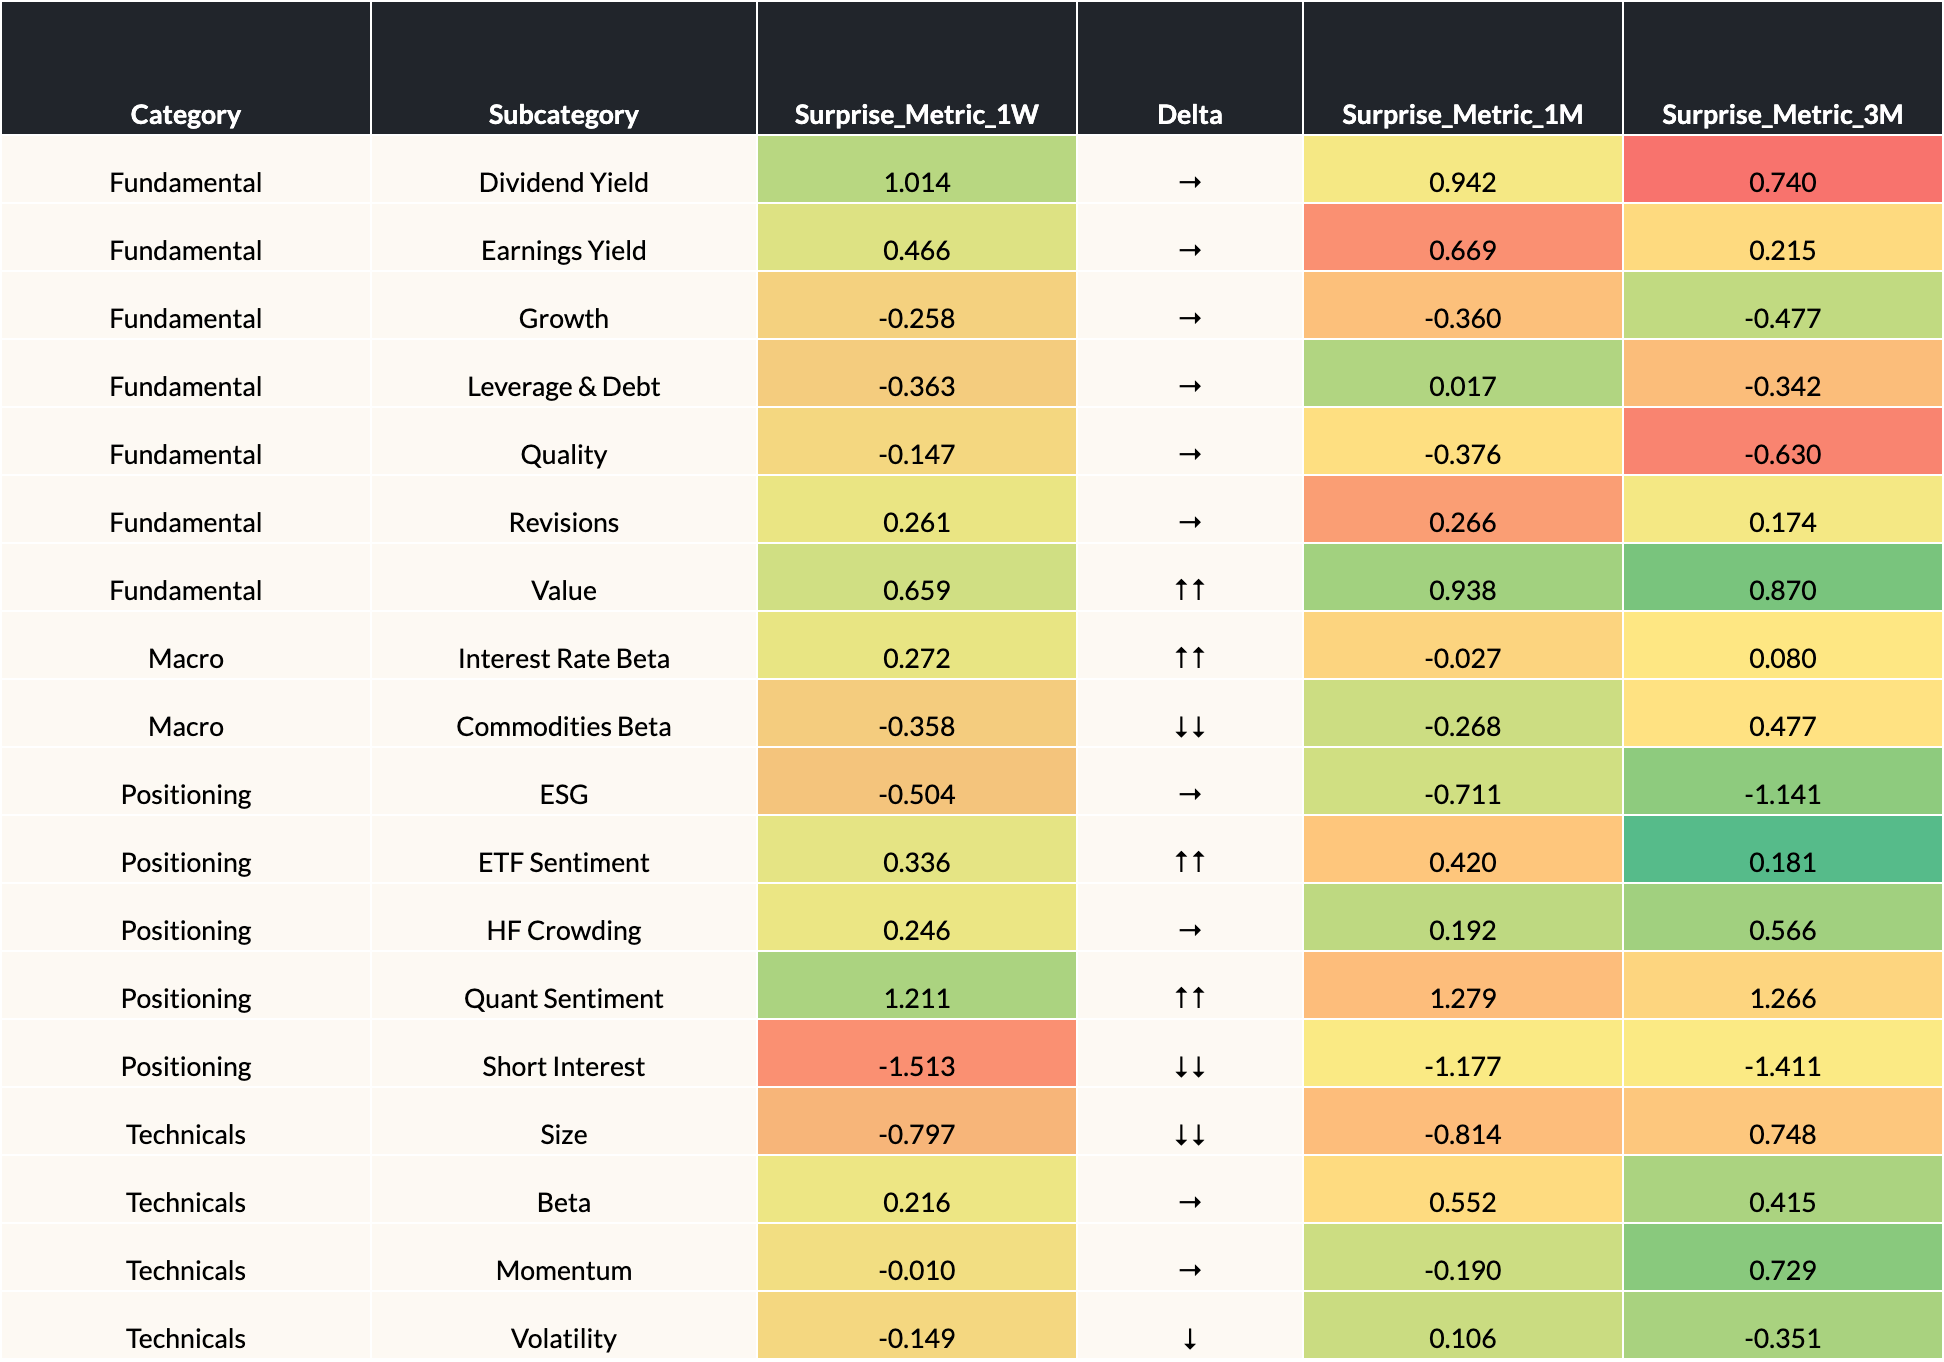Select the -1.513 Short Interest cell

[x=916, y=1066]
